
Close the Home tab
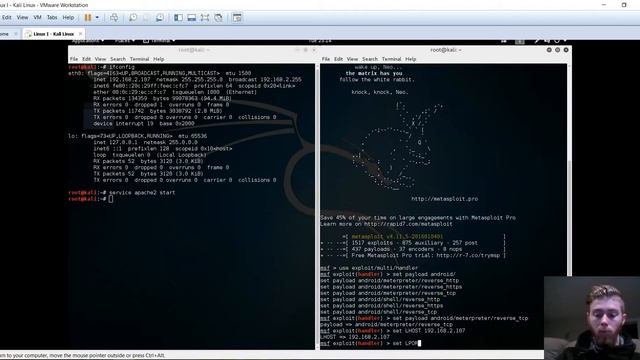16,34
